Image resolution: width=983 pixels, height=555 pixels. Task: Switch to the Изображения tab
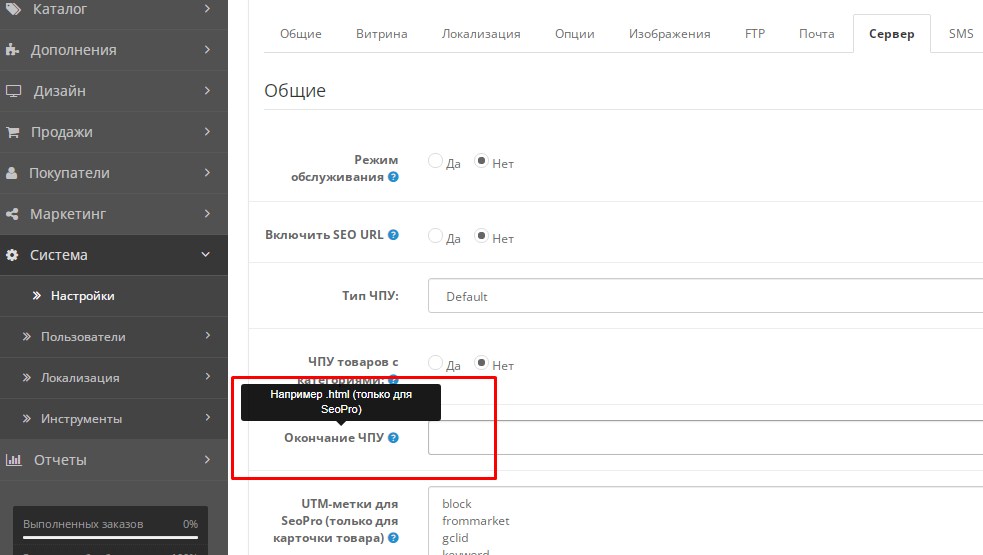point(670,34)
